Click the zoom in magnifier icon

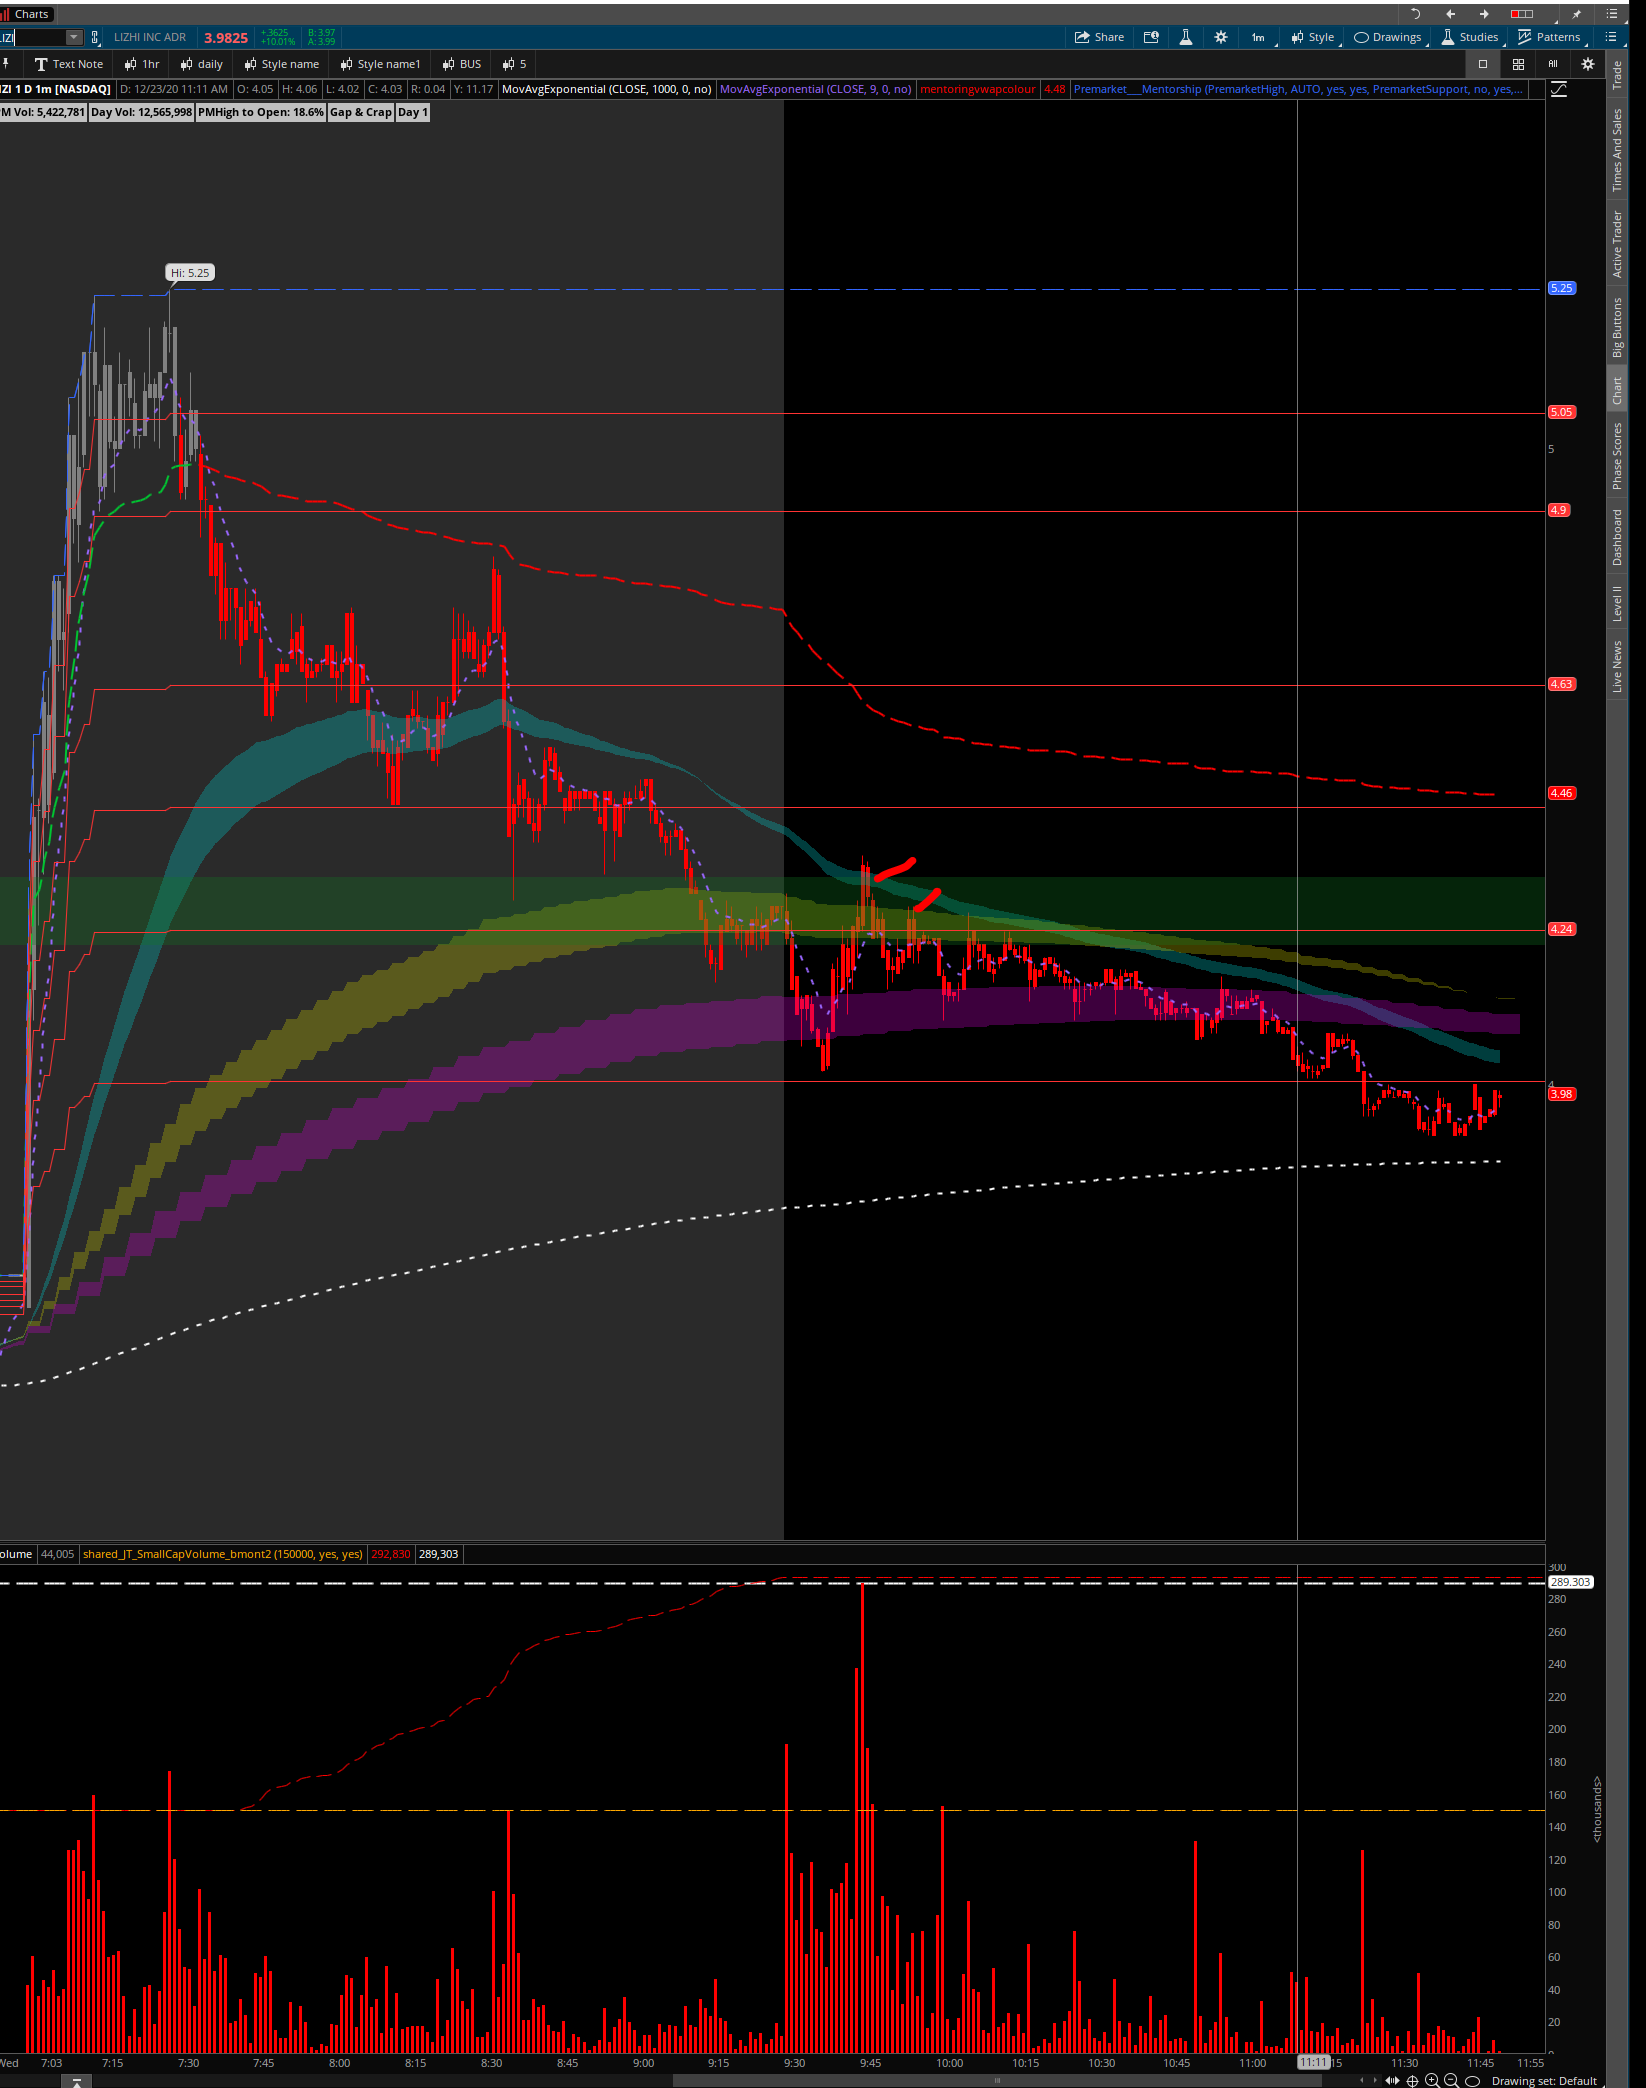click(1432, 2080)
